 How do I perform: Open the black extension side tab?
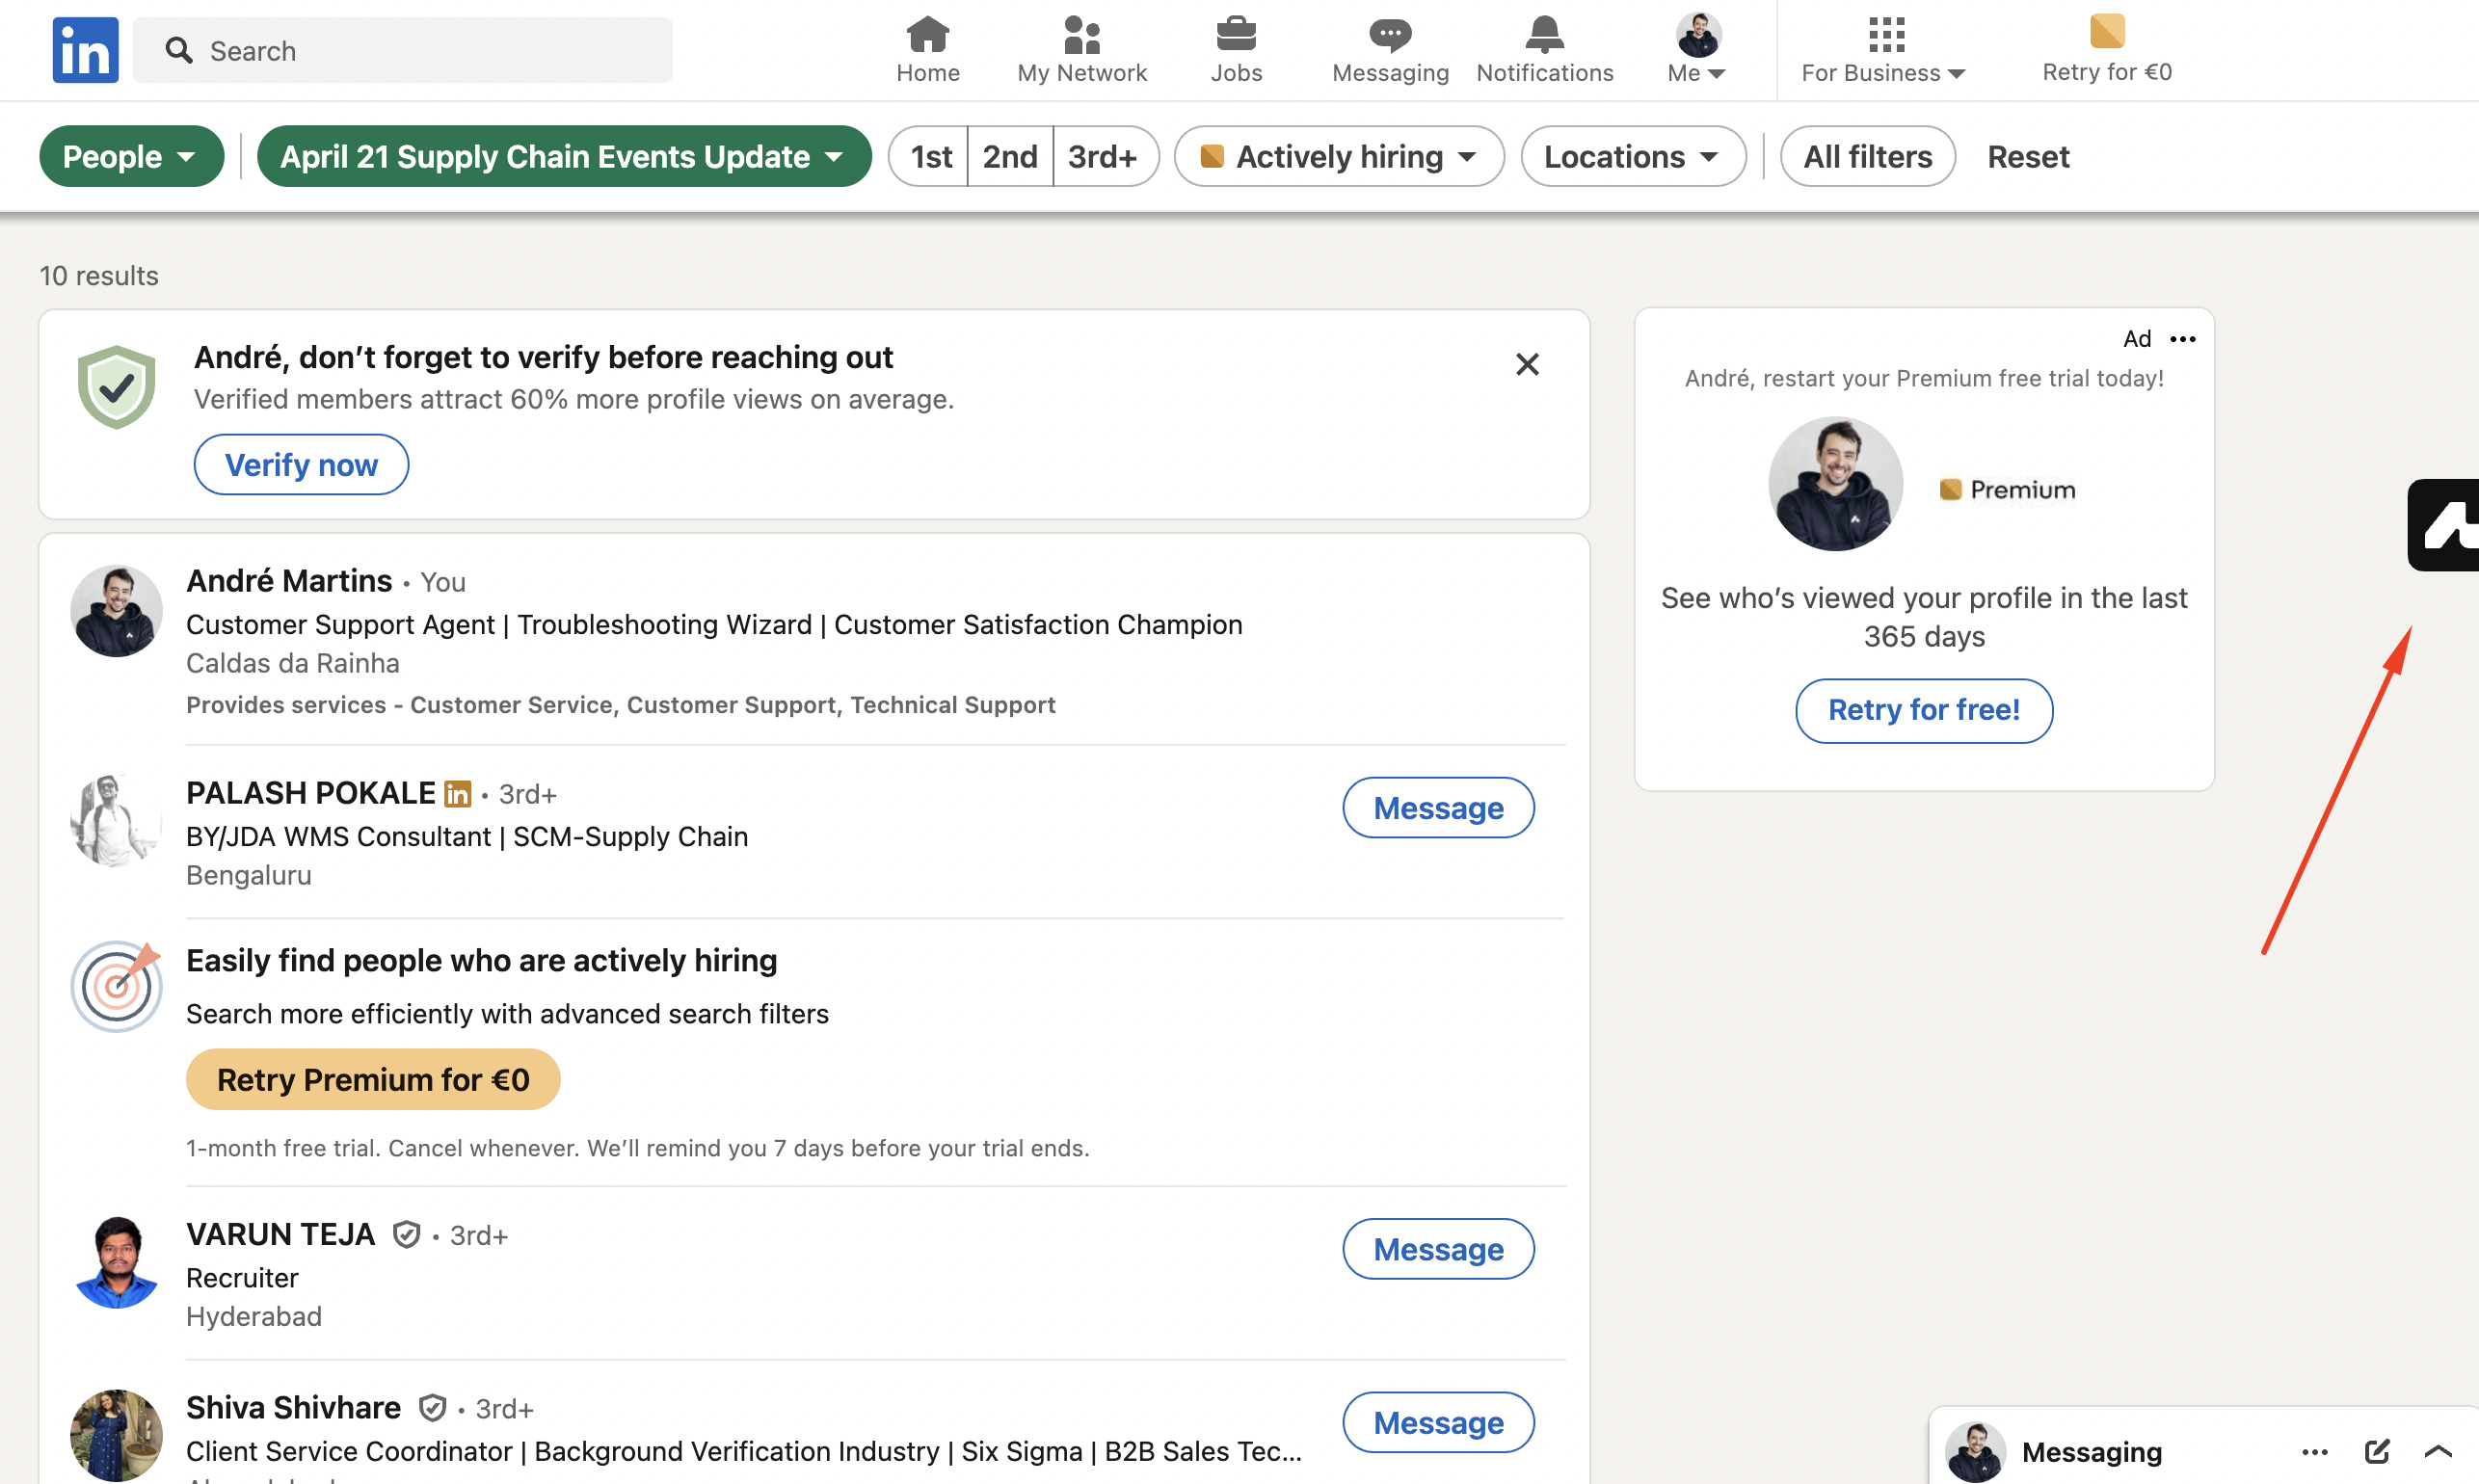[2443, 526]
